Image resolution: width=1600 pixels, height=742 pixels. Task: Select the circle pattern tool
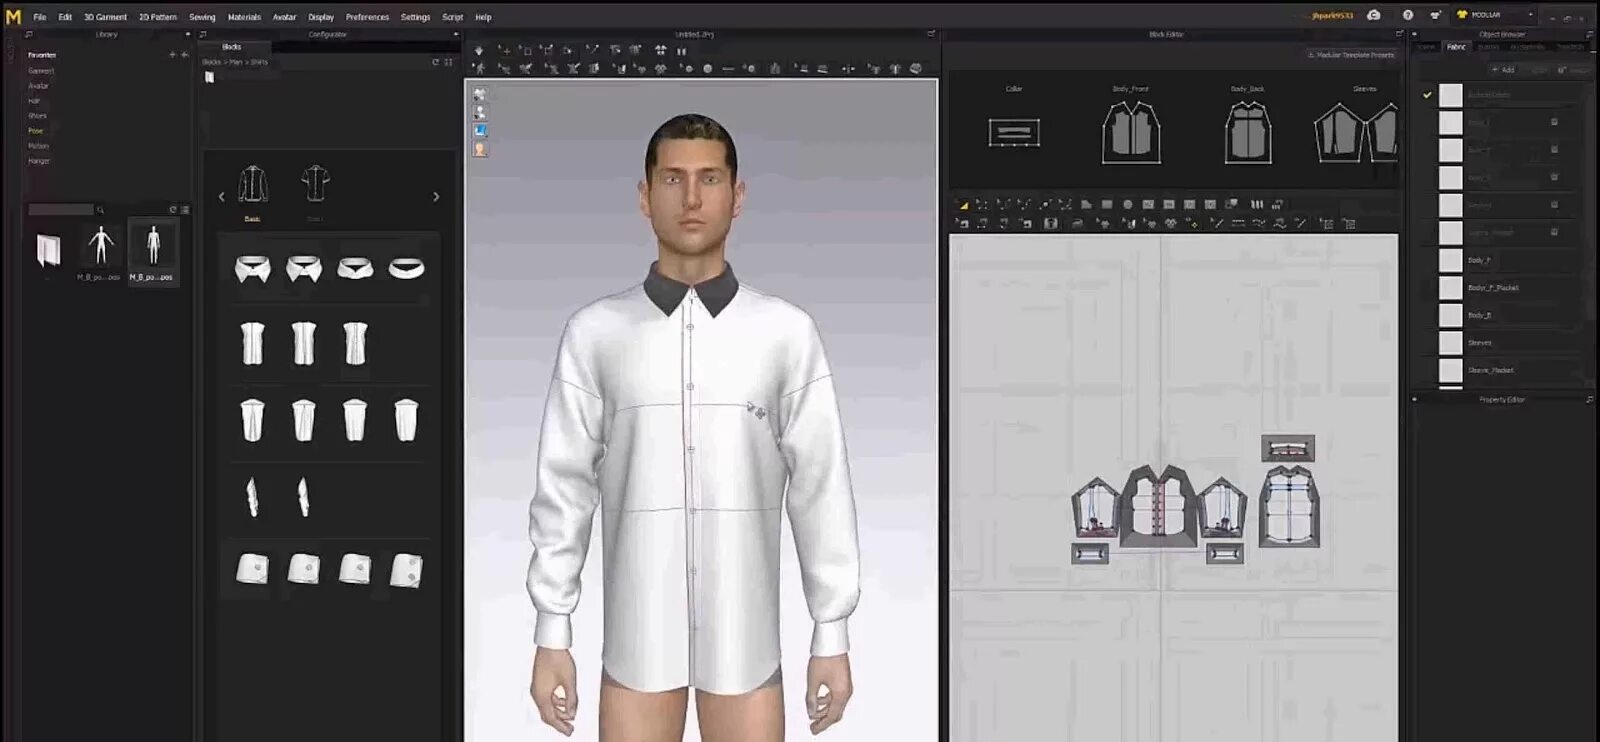click(1128, 205)
